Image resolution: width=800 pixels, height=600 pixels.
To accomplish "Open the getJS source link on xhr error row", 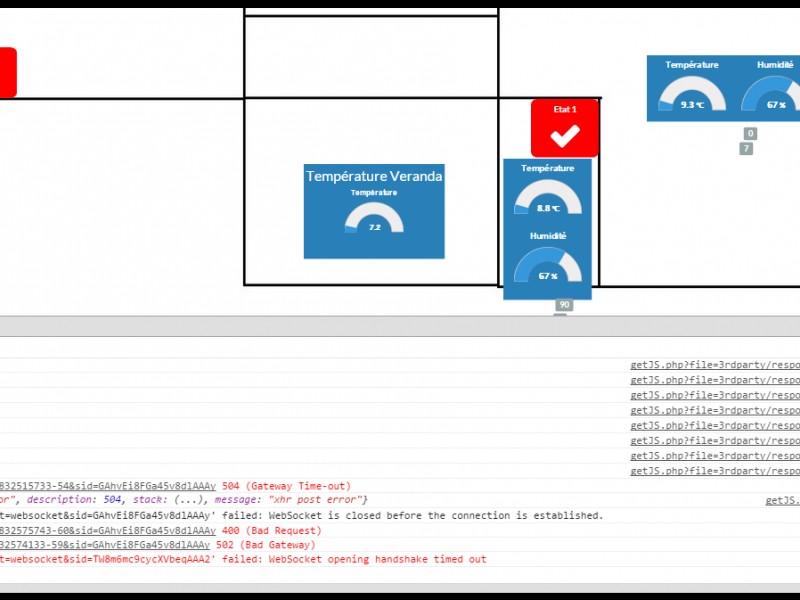I will [x=781, y=500].
